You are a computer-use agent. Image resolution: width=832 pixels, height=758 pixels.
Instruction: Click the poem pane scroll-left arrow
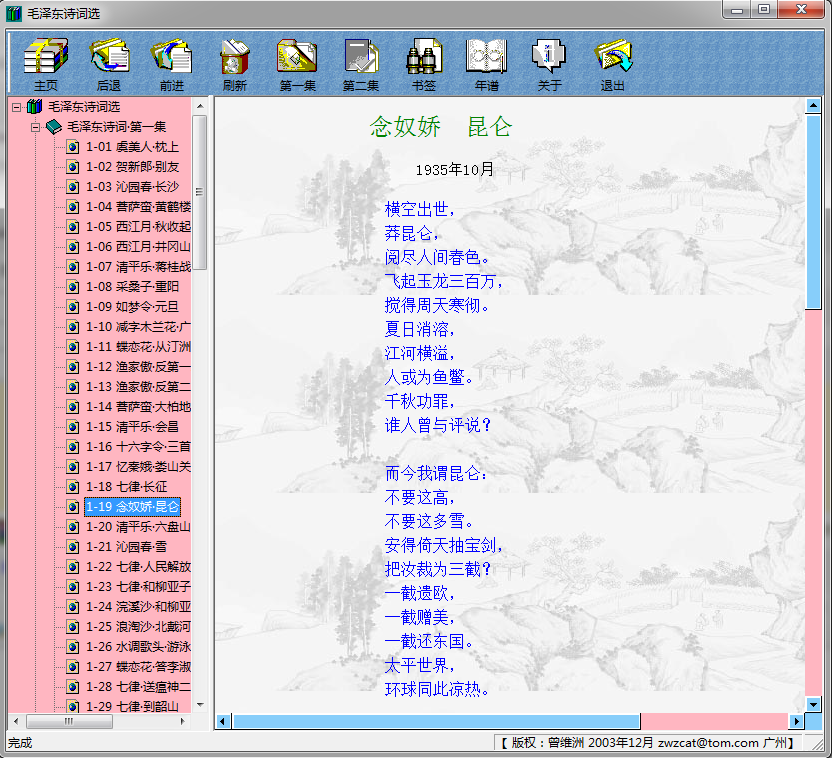point(223,721)
